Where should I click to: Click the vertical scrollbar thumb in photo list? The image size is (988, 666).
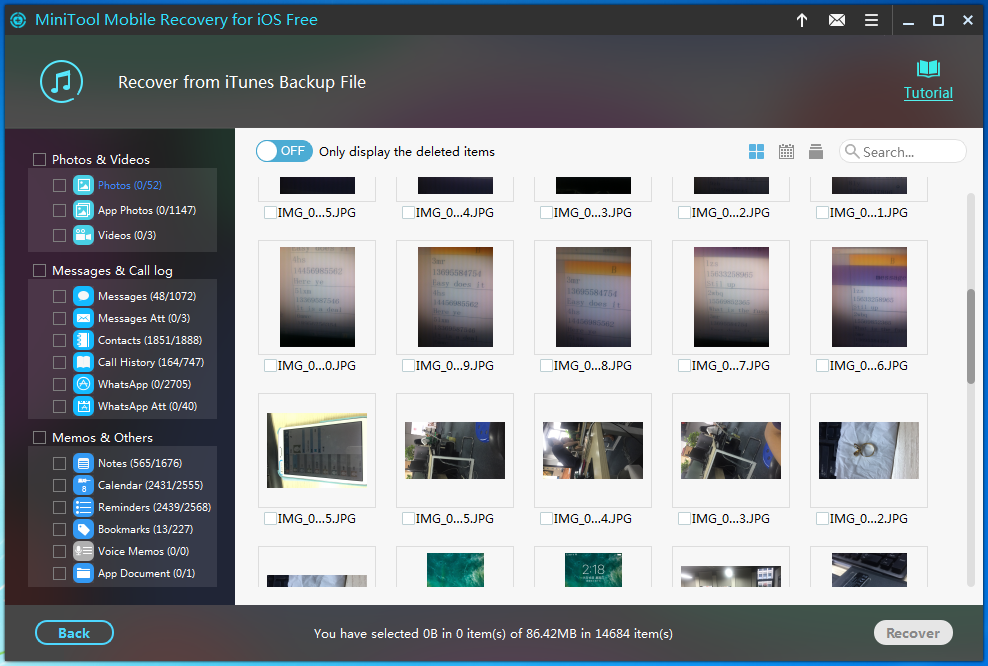[971, 336]
